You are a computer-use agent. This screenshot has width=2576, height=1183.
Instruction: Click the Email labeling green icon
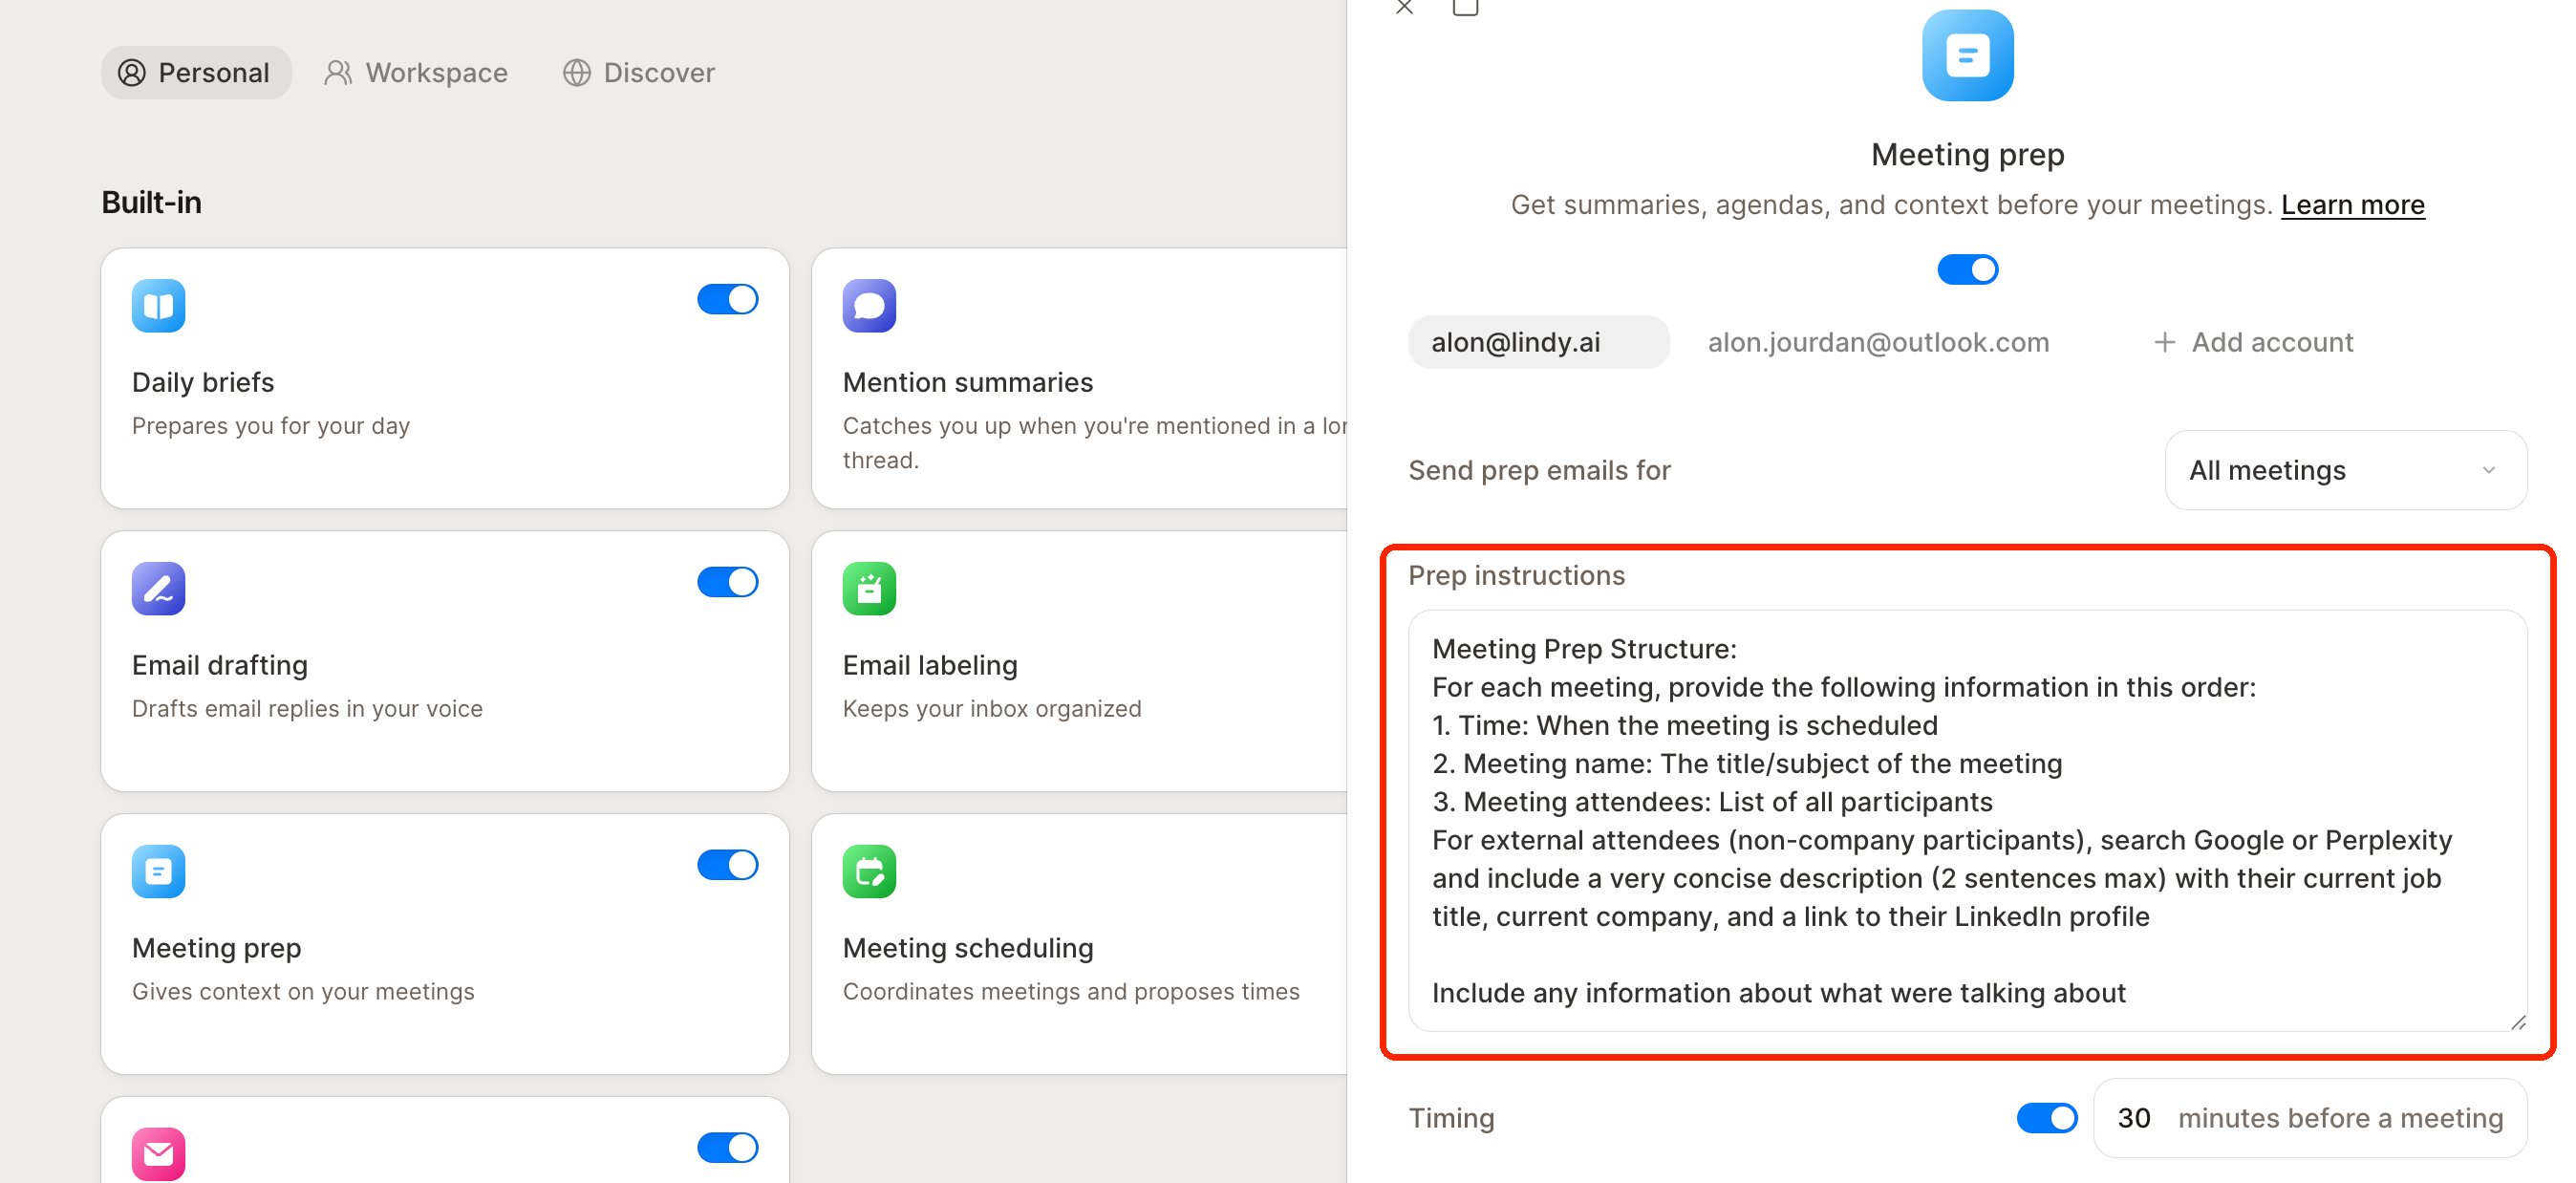tap(869, 588)
